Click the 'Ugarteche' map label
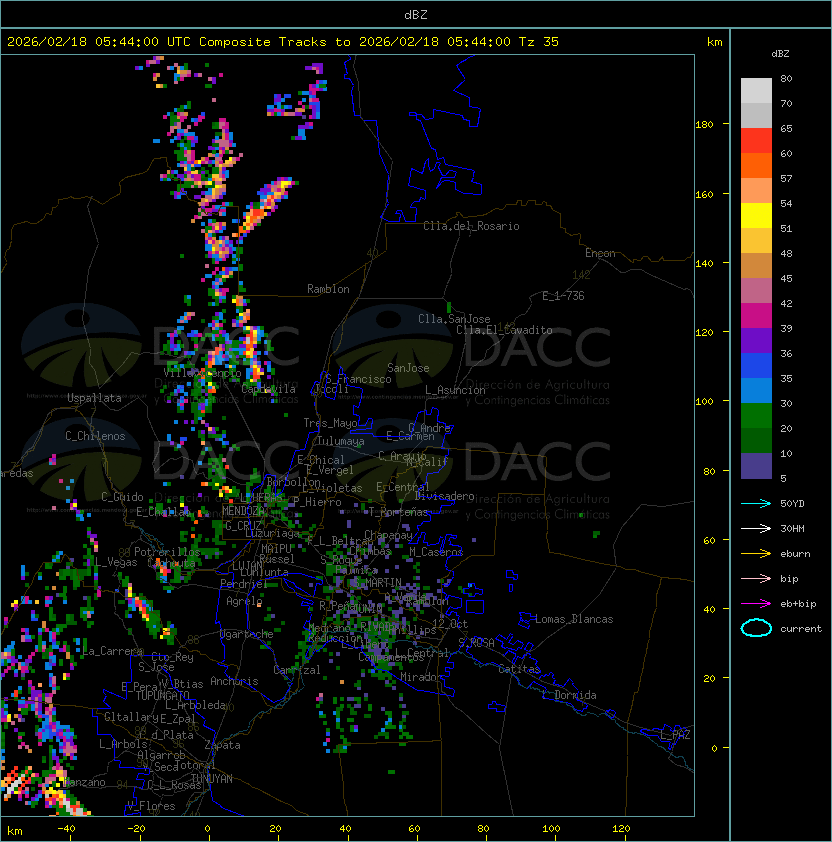This screenshot has width=832, height=842. (247, 634)
